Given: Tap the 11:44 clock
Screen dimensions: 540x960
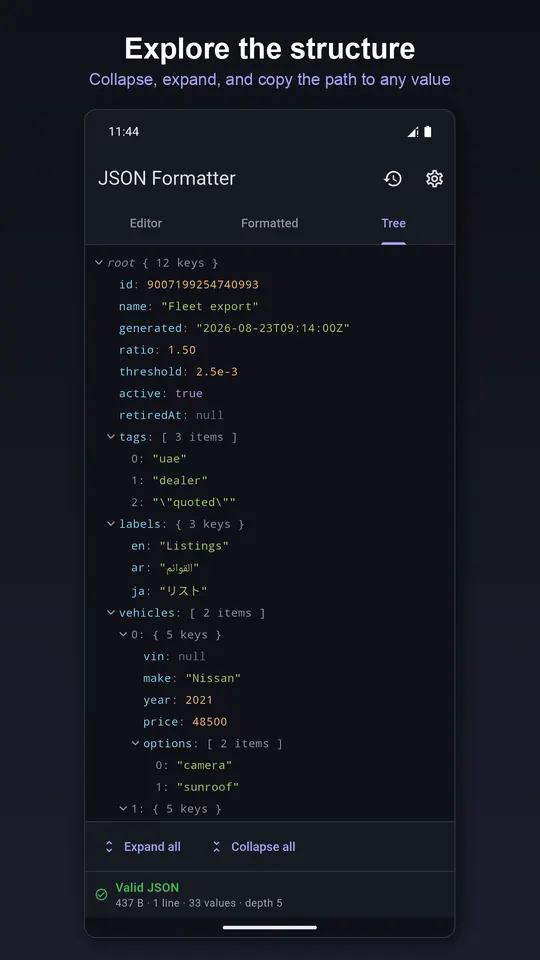Looking at the screenshot, I should pyautogui.click(x=124, y=132).
